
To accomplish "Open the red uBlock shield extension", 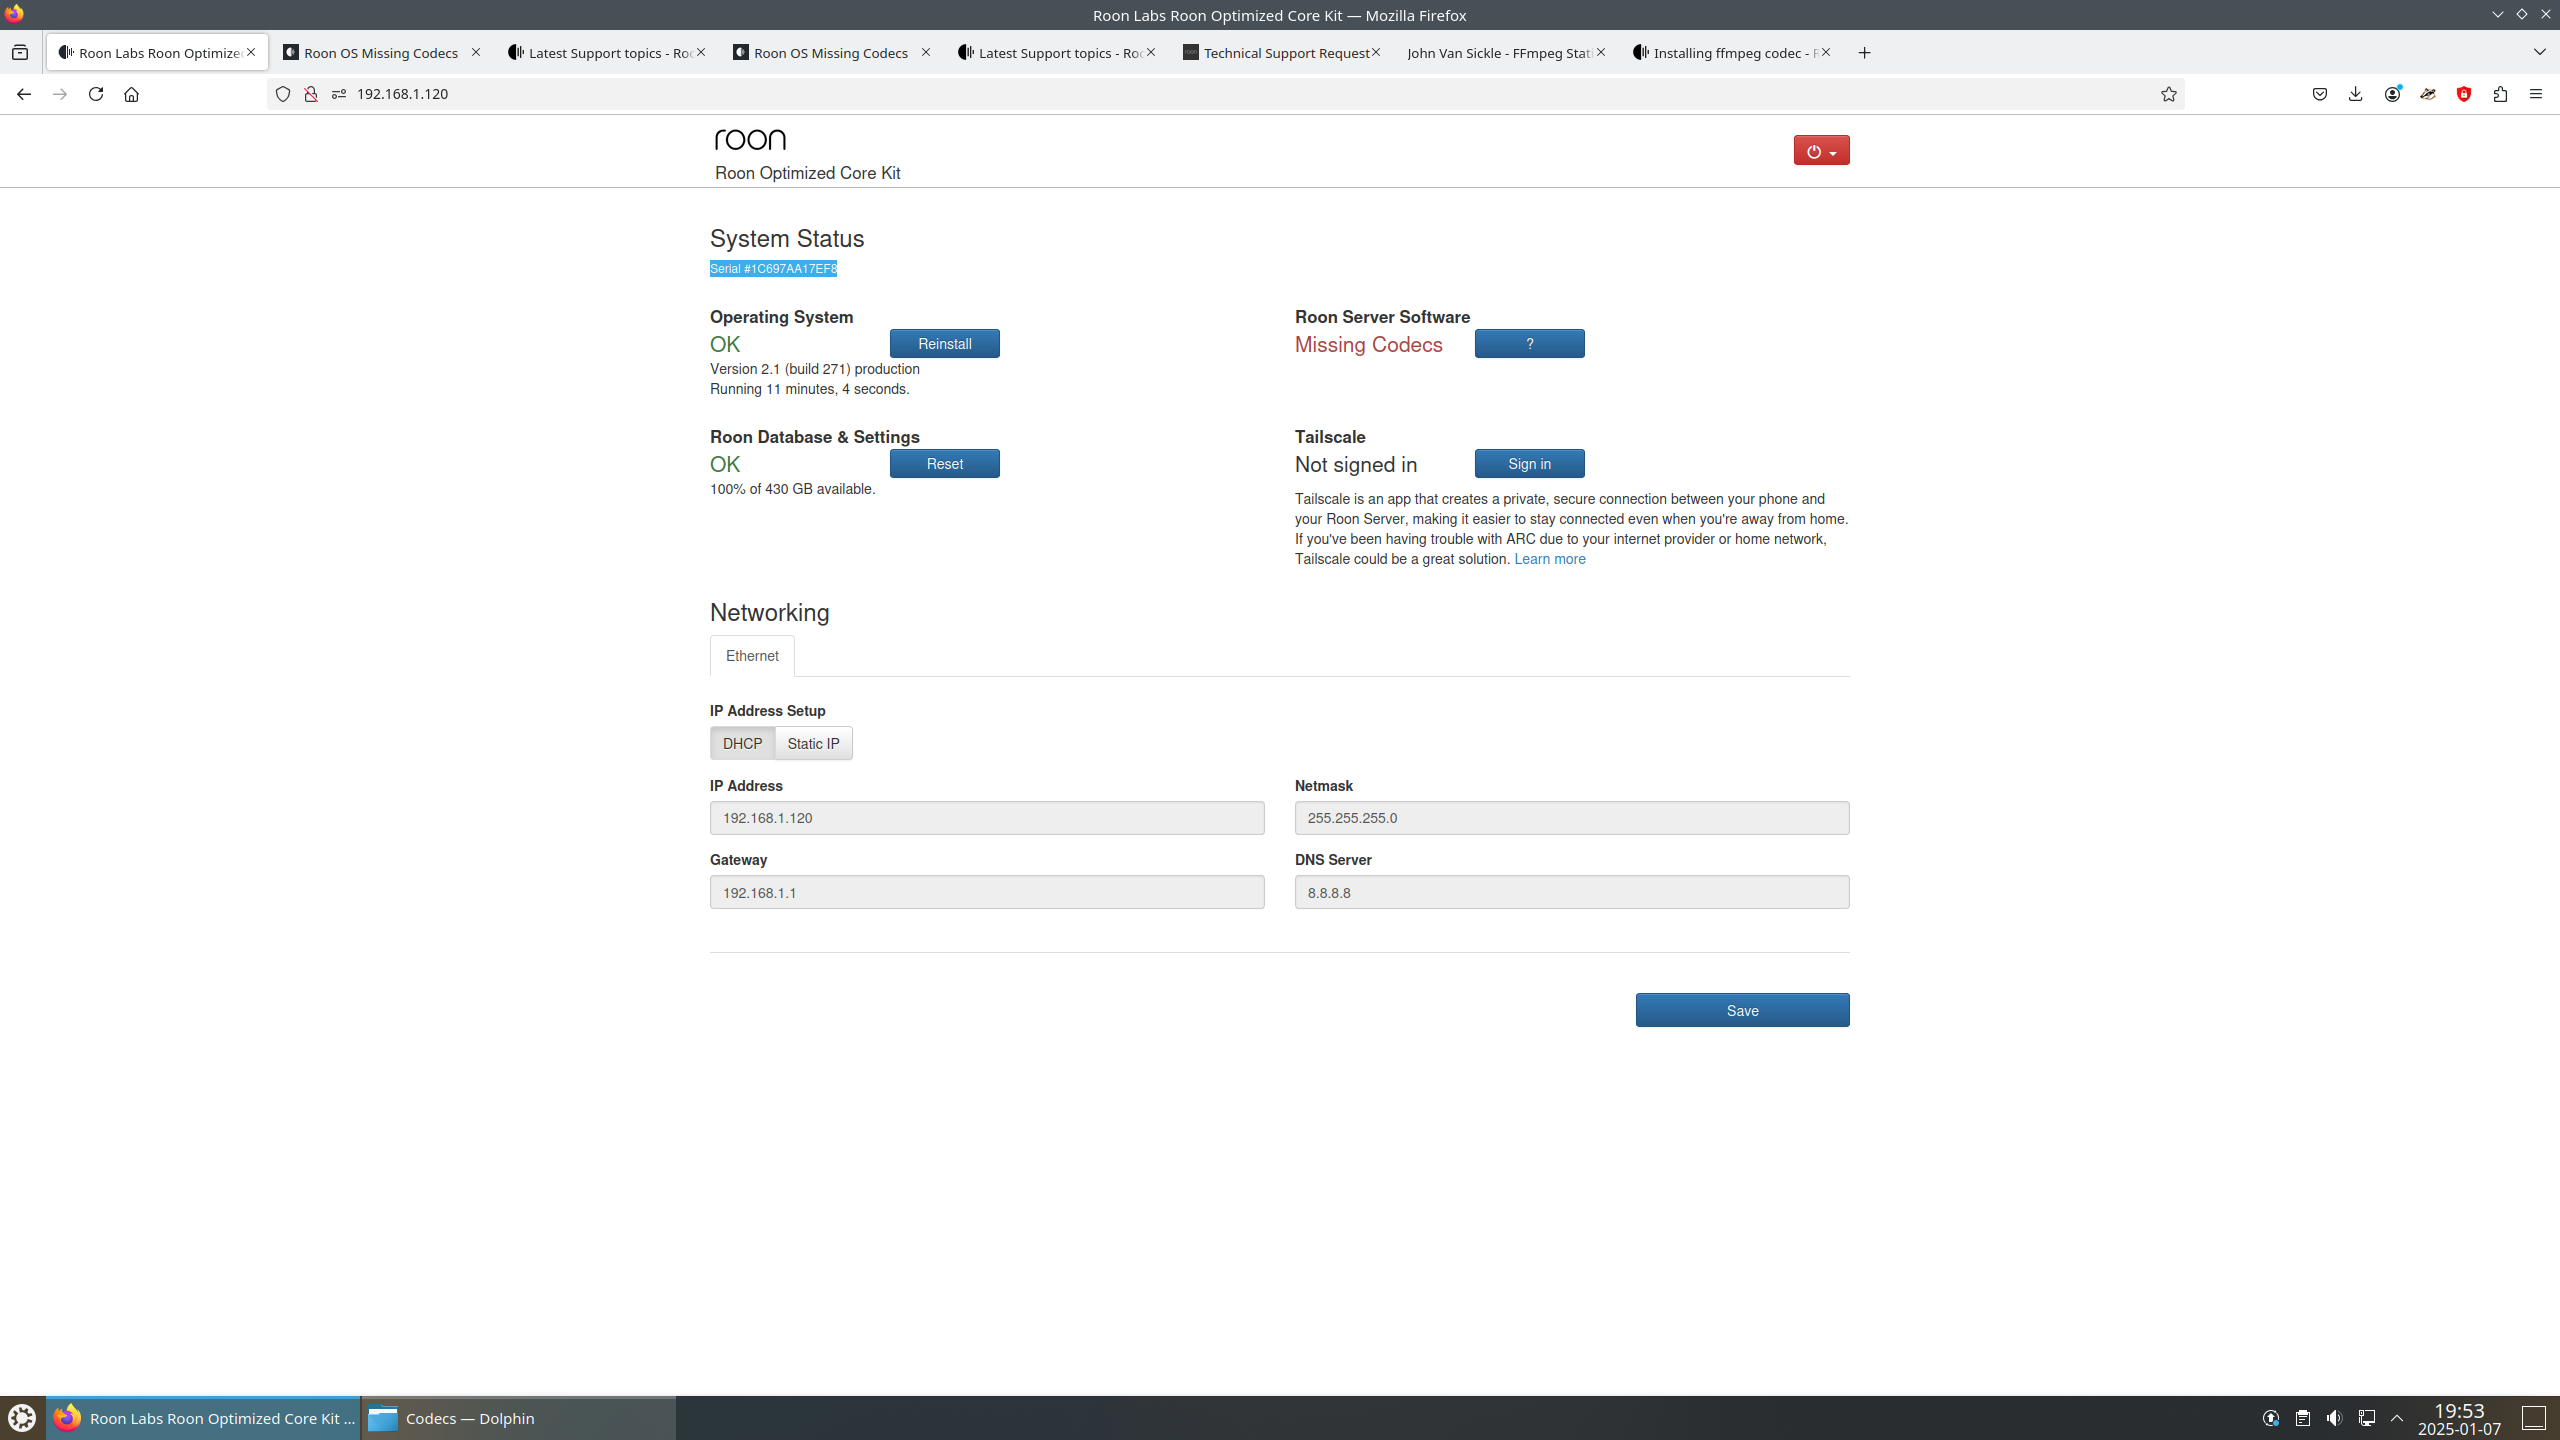I will tap(2464, 94).
